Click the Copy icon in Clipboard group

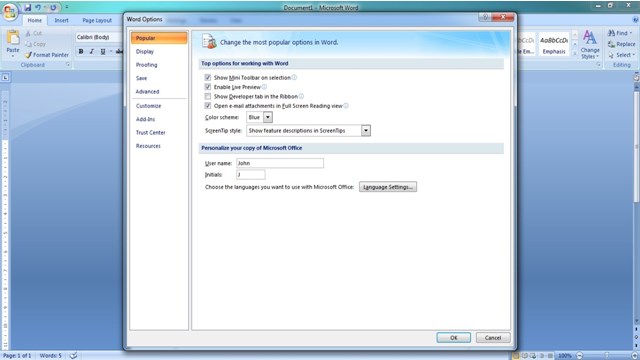[x=28, y=44]
